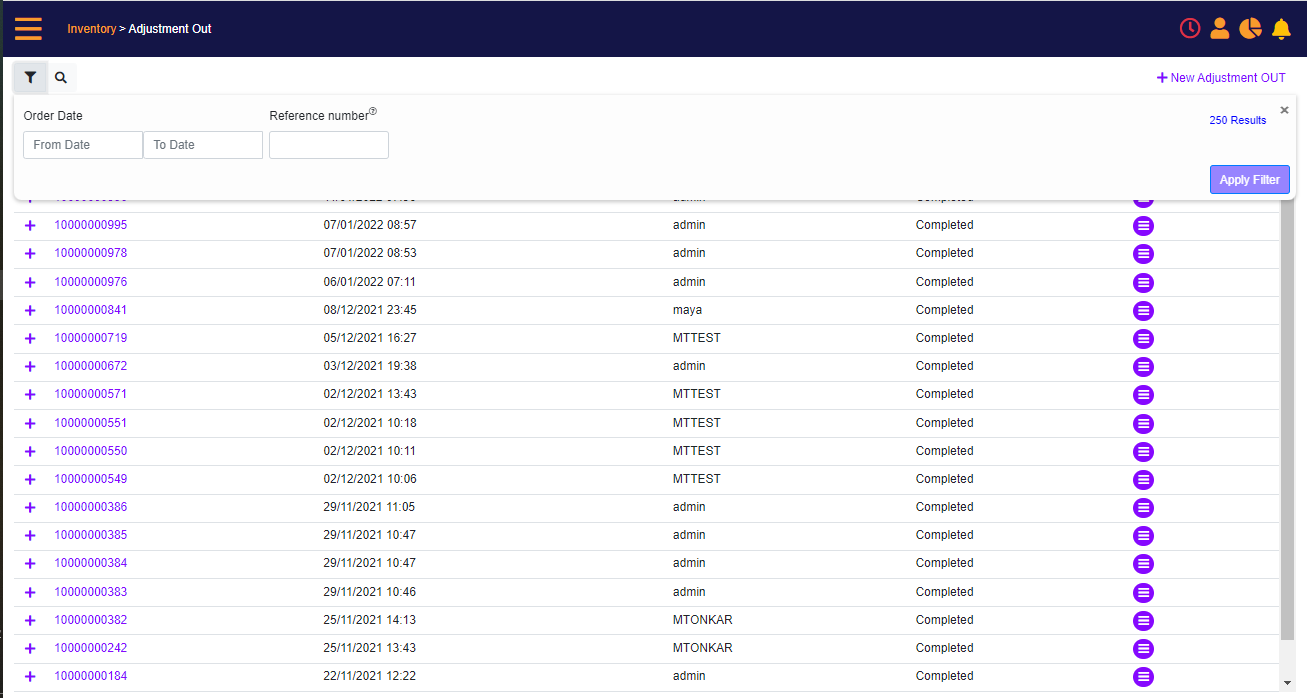Open actions menu for 10000000384
This screenshot has height=698, width=1307.
1144,564
